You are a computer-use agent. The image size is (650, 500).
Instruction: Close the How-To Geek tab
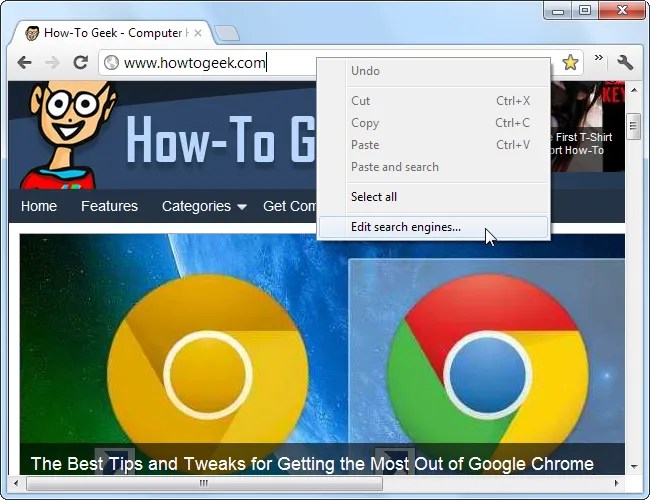(x=198, y=33)
